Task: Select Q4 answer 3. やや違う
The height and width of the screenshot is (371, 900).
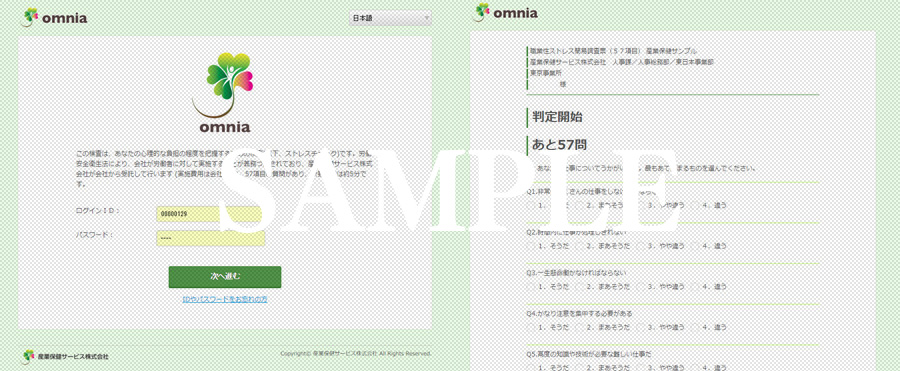Action: 661,327
